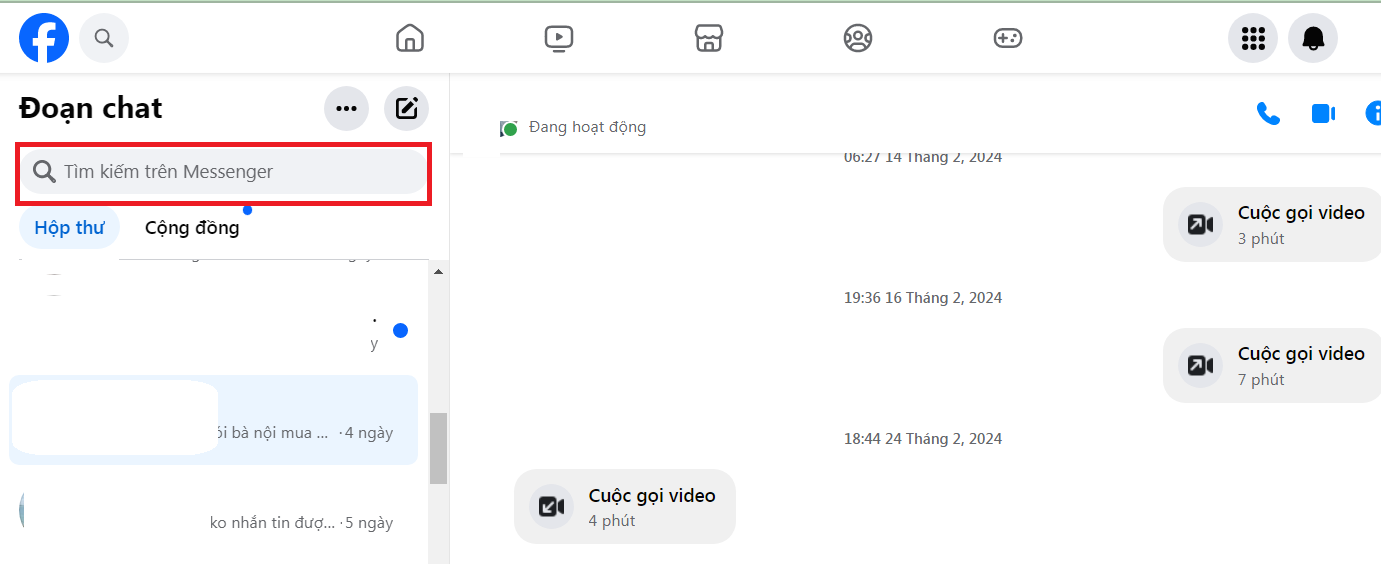Start a video call with camera icon
The image size is (1381, 564).
1323,113
